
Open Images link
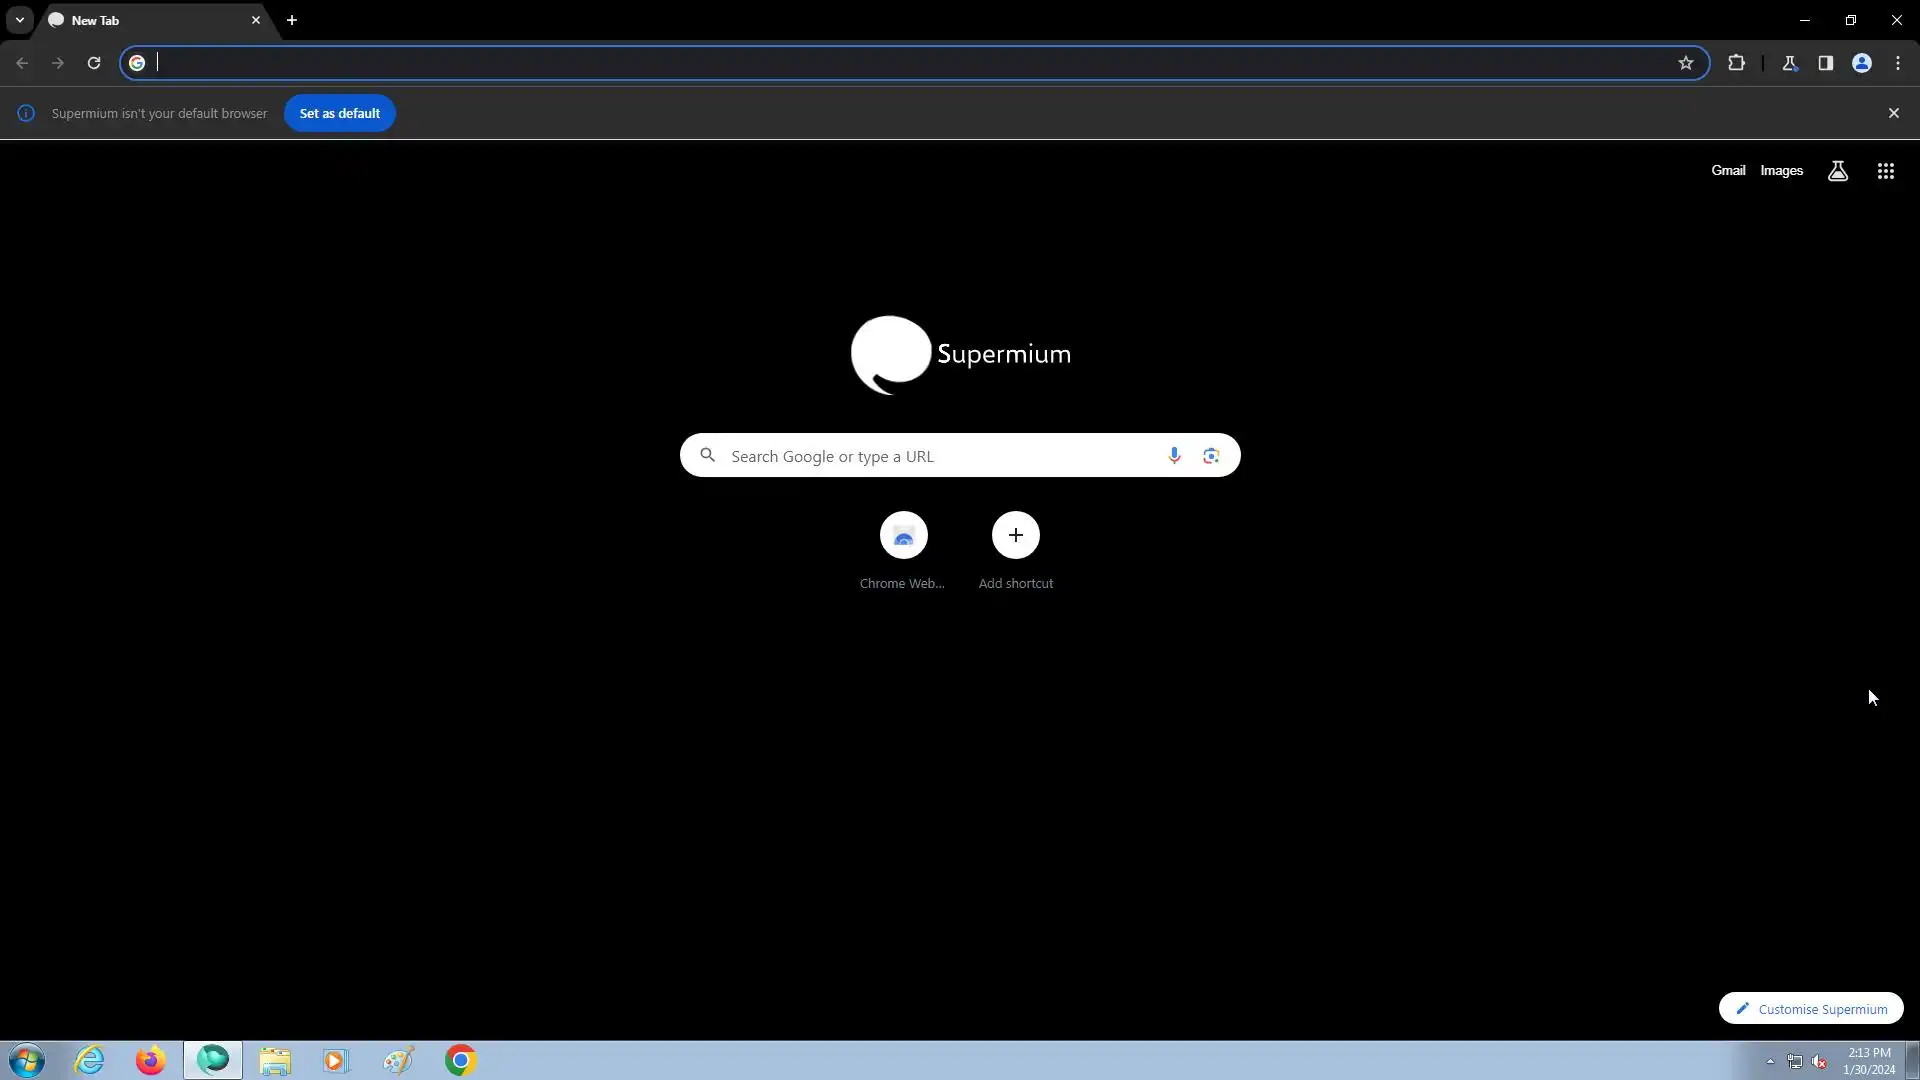click(x=1781, y=171)
